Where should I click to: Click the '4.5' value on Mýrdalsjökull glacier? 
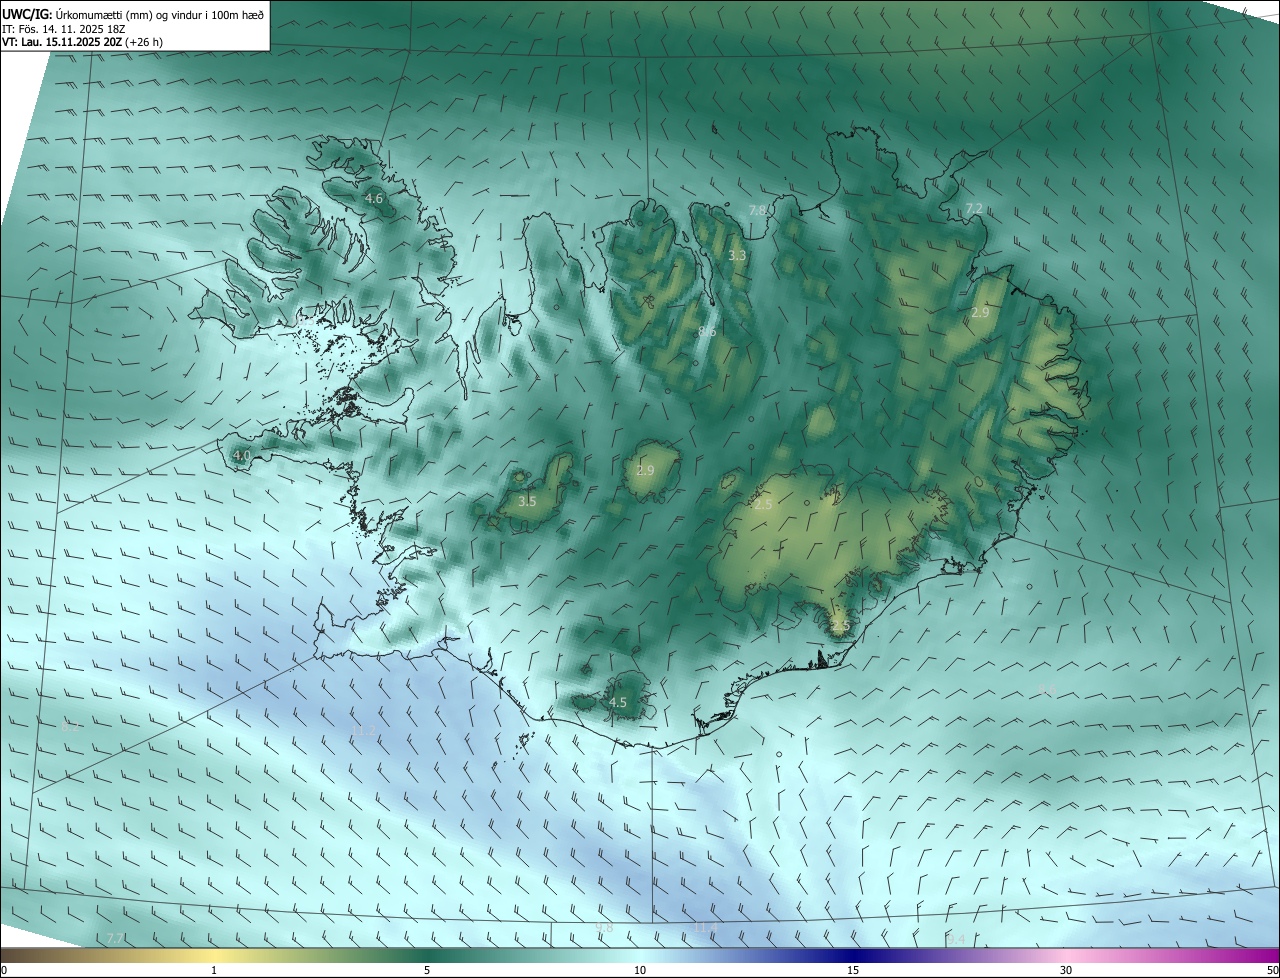coord(618,703)
